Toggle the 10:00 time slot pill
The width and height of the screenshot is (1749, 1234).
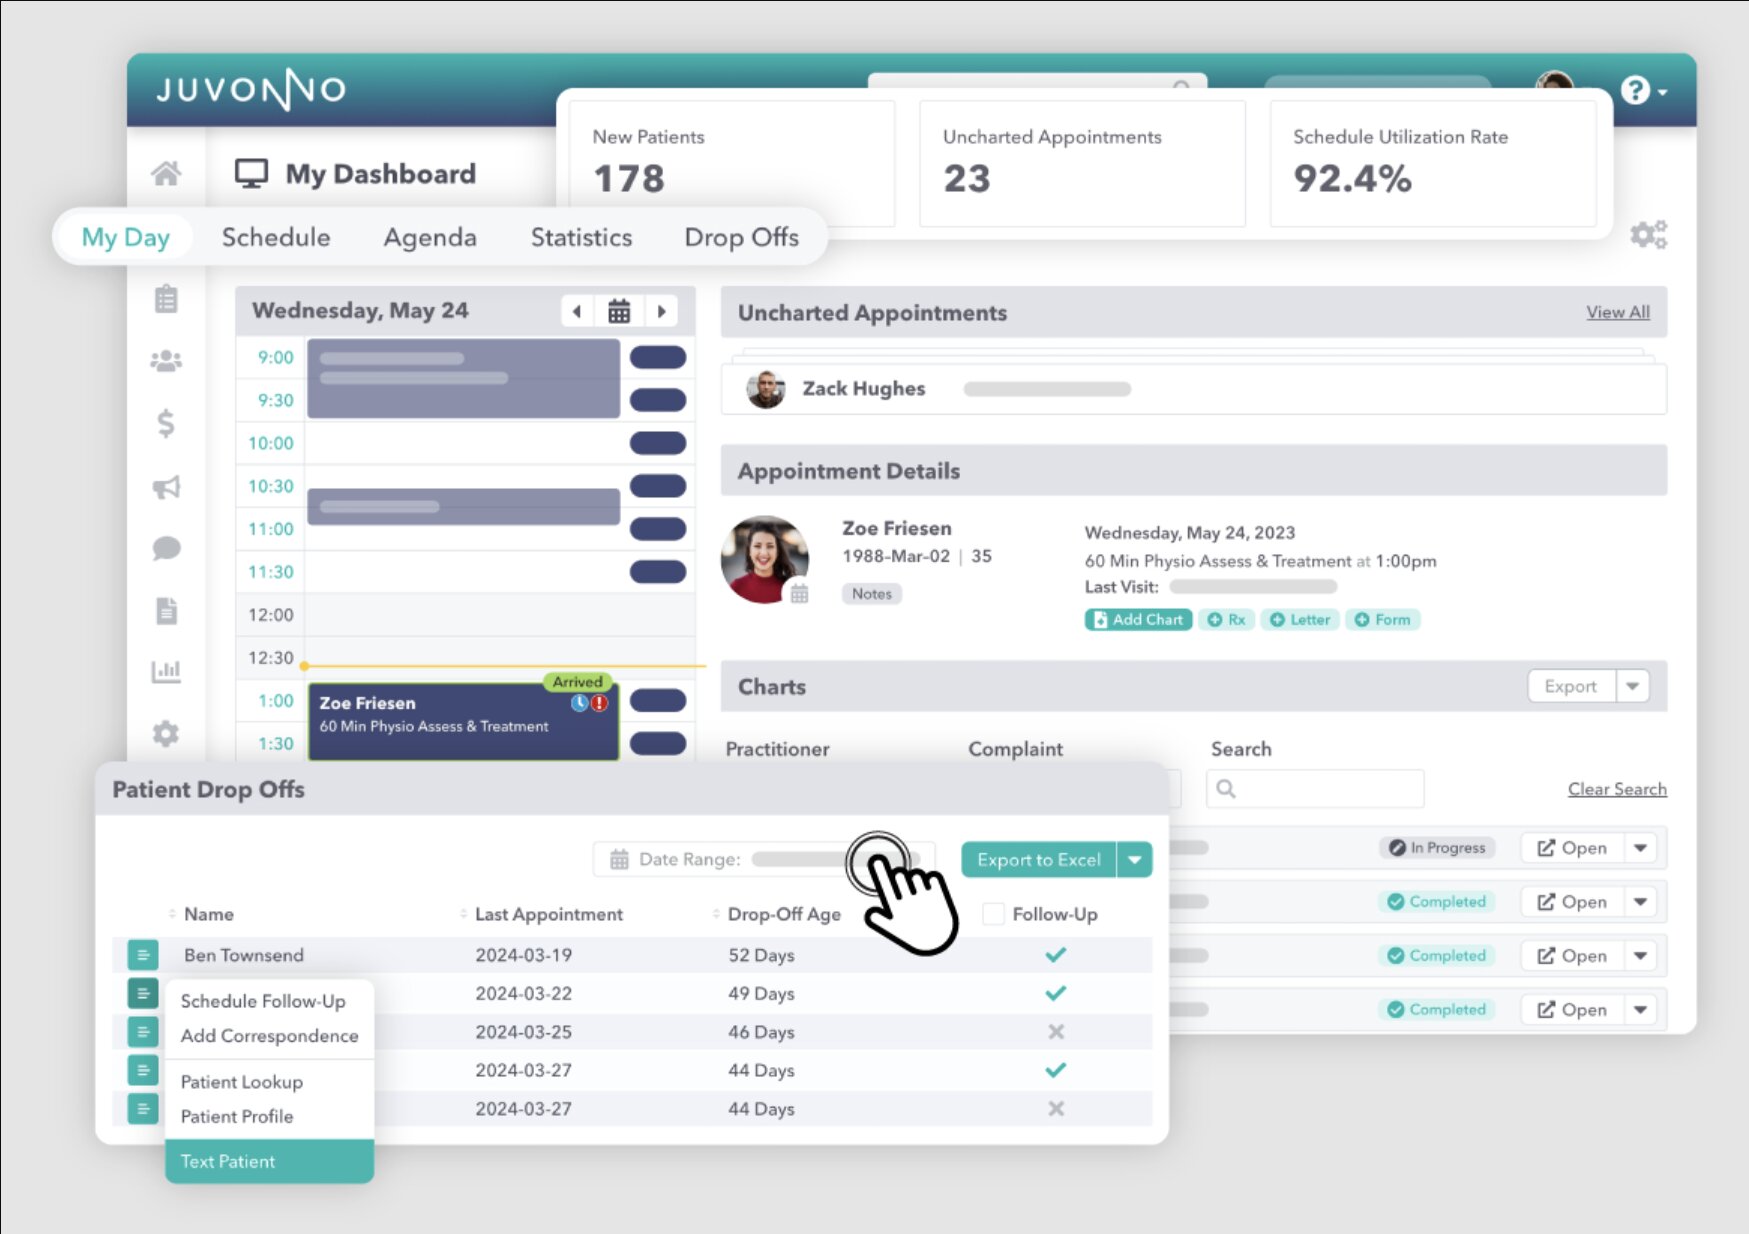click(x=657, y=443)
